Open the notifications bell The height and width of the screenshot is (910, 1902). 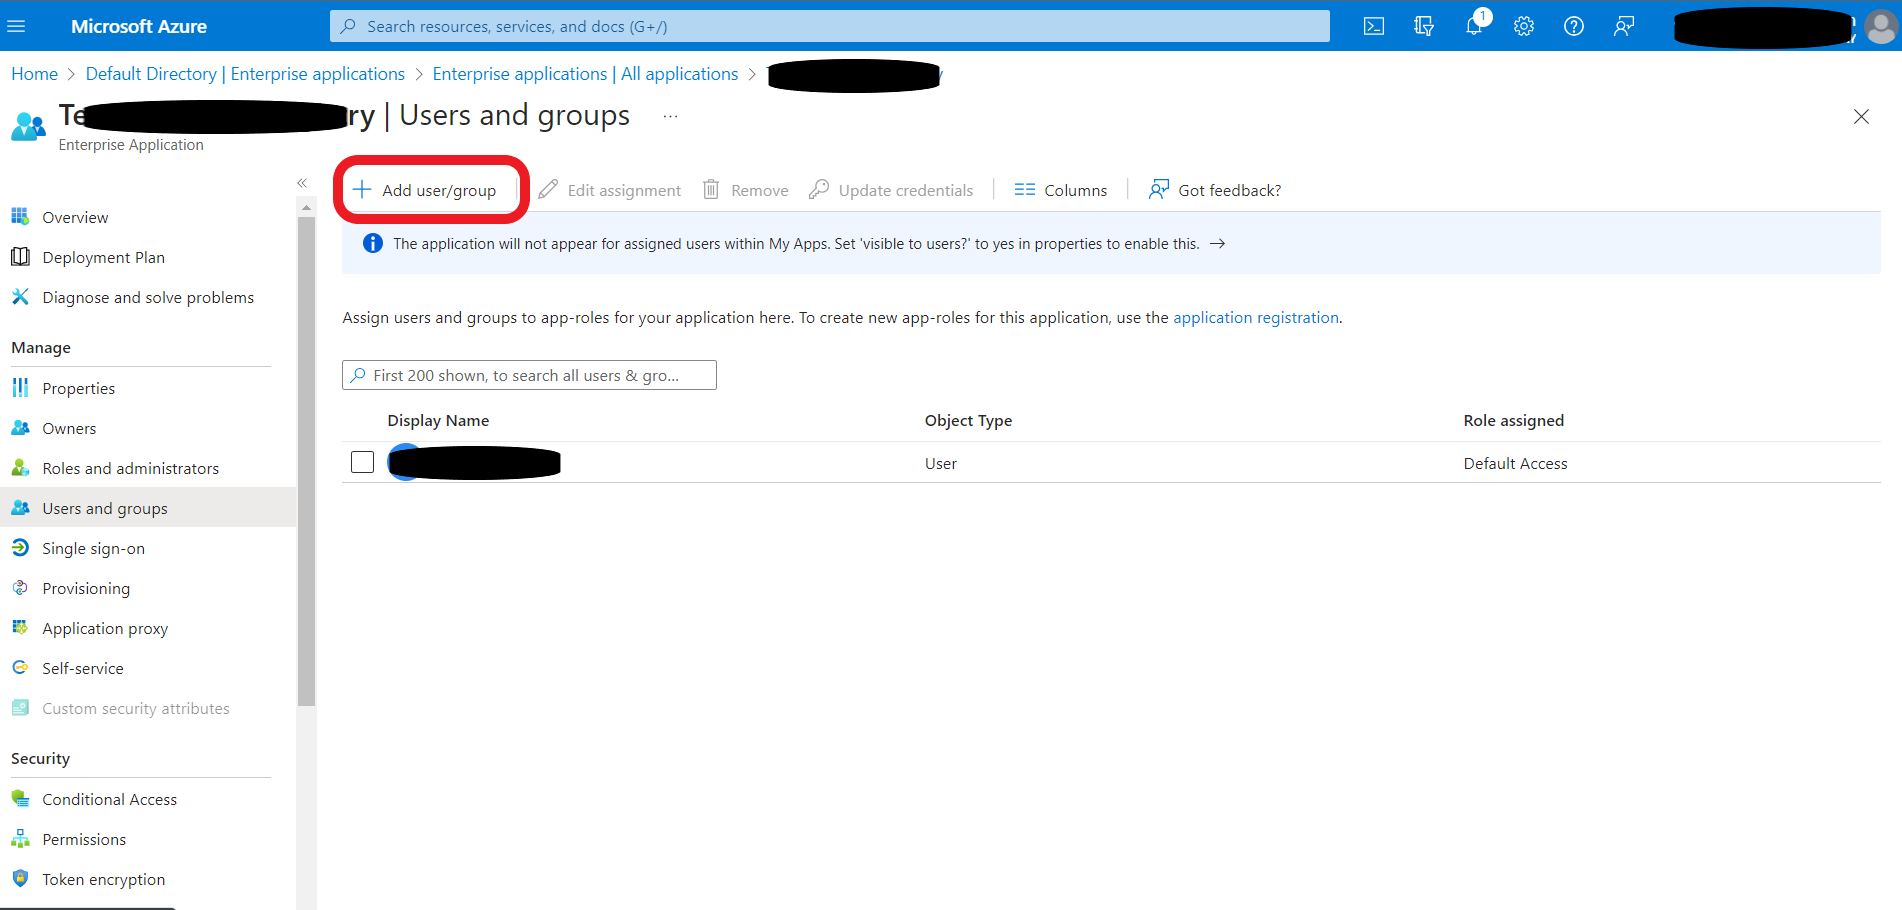tap(1474, 26)
